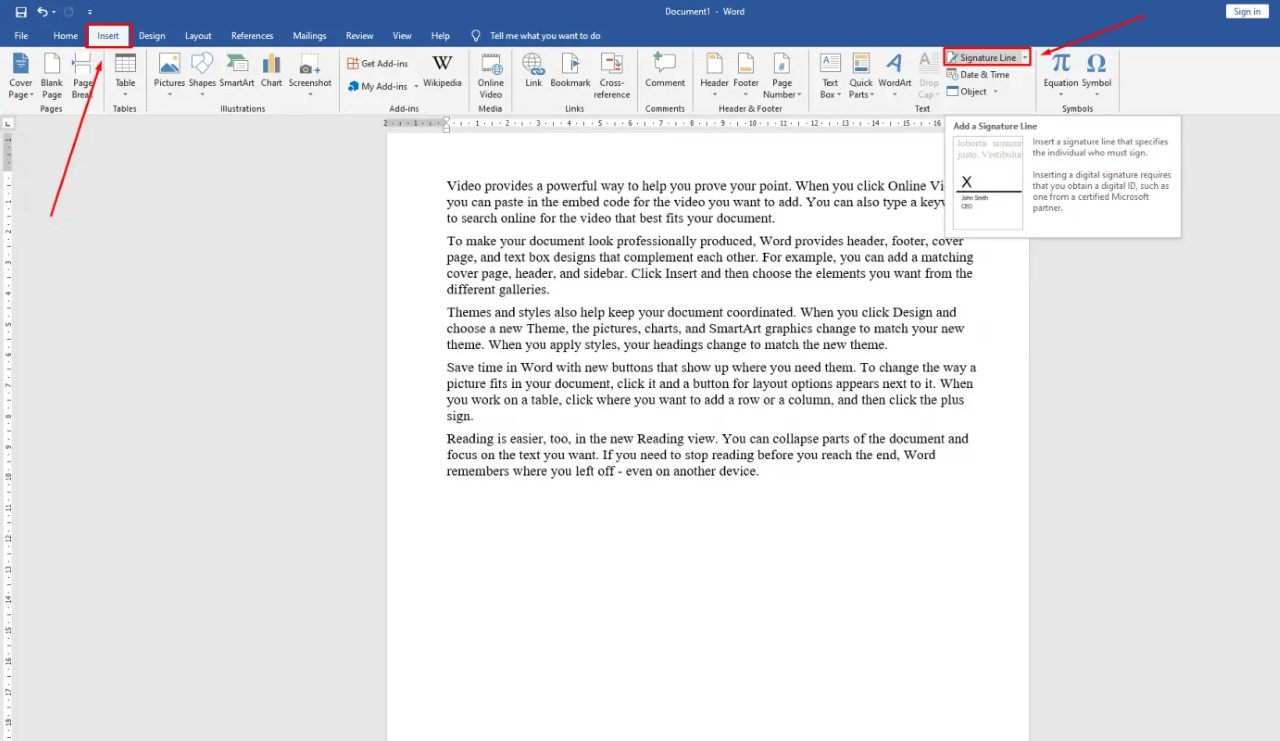Viewport: 1280px width, 741px height.
Task: Insert a SmartArt graphic
Action: pyautogui.click(x=237, y=70)
